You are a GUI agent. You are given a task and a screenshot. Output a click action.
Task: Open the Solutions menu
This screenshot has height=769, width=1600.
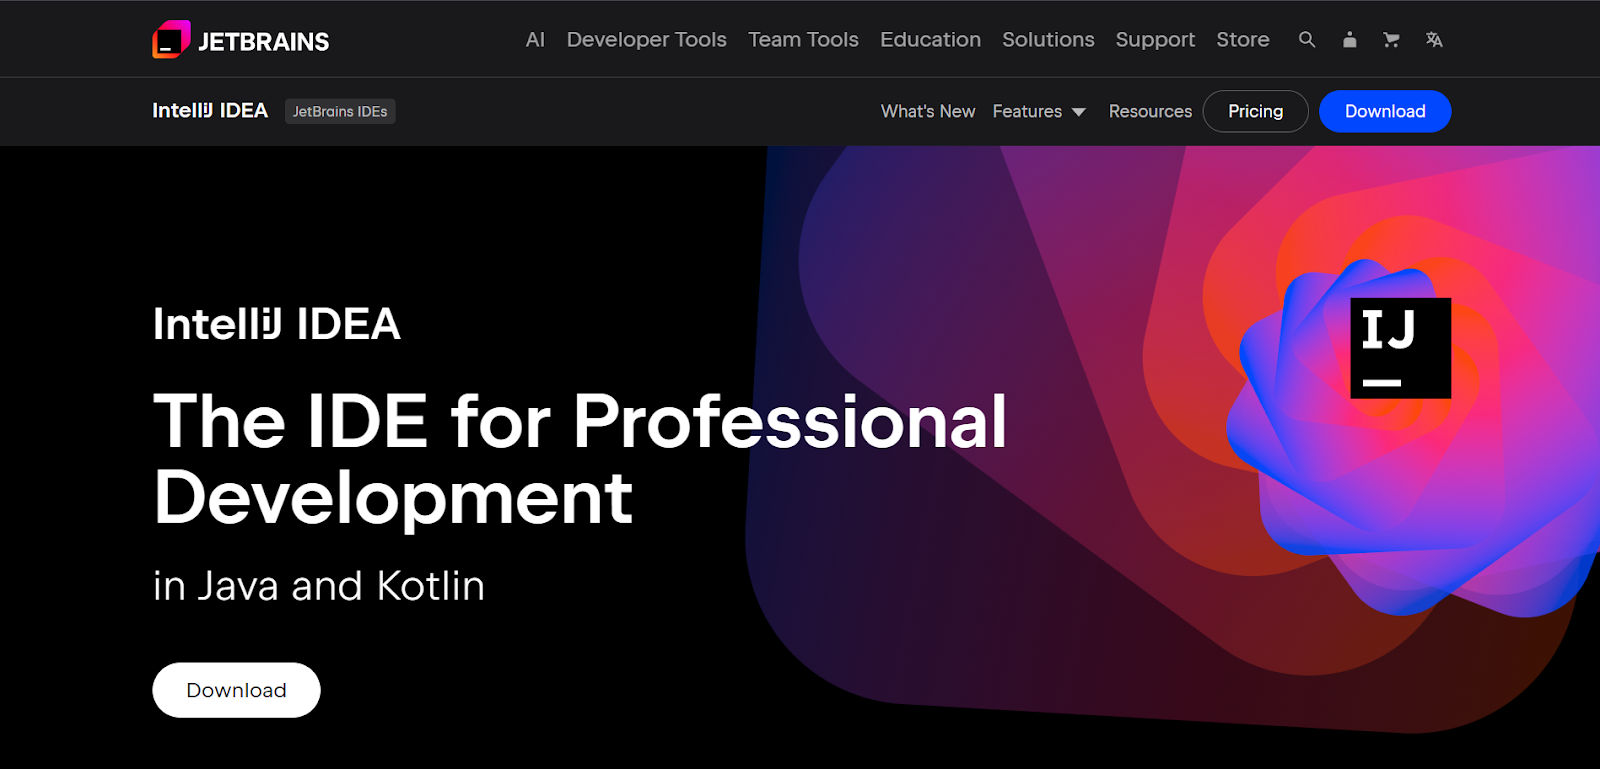[1048, 40]
